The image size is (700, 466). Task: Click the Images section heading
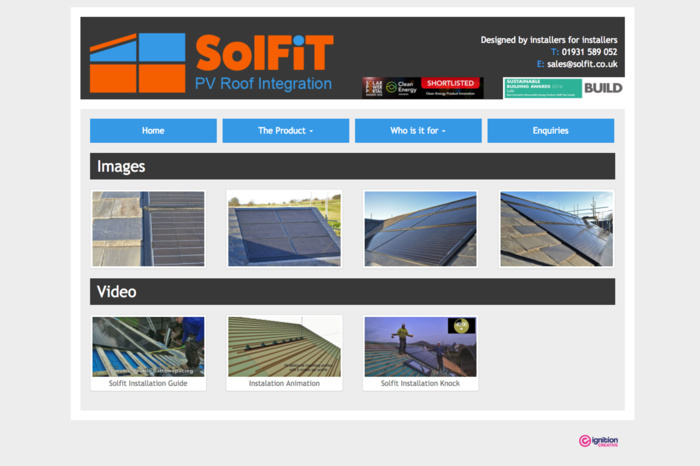[121, 166]
